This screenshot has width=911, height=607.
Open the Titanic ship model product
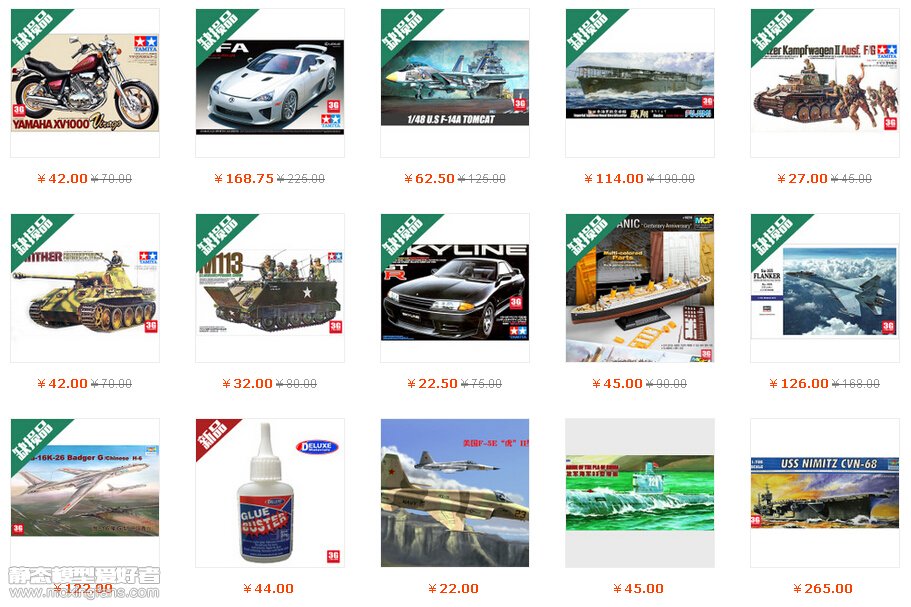pos(640,288)
